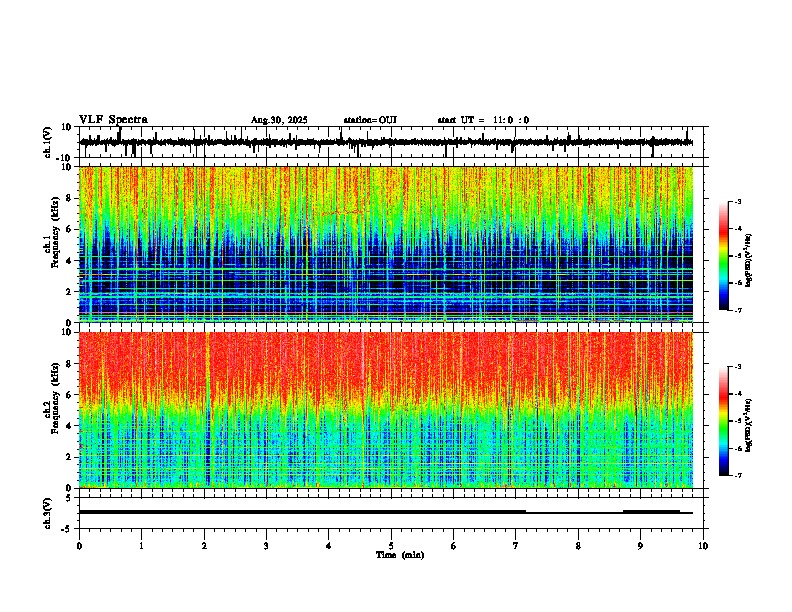Click the ch.1 color bar log(PSD) unit label
The height and width of the screenshot is (612, 792).
(749, 261)
